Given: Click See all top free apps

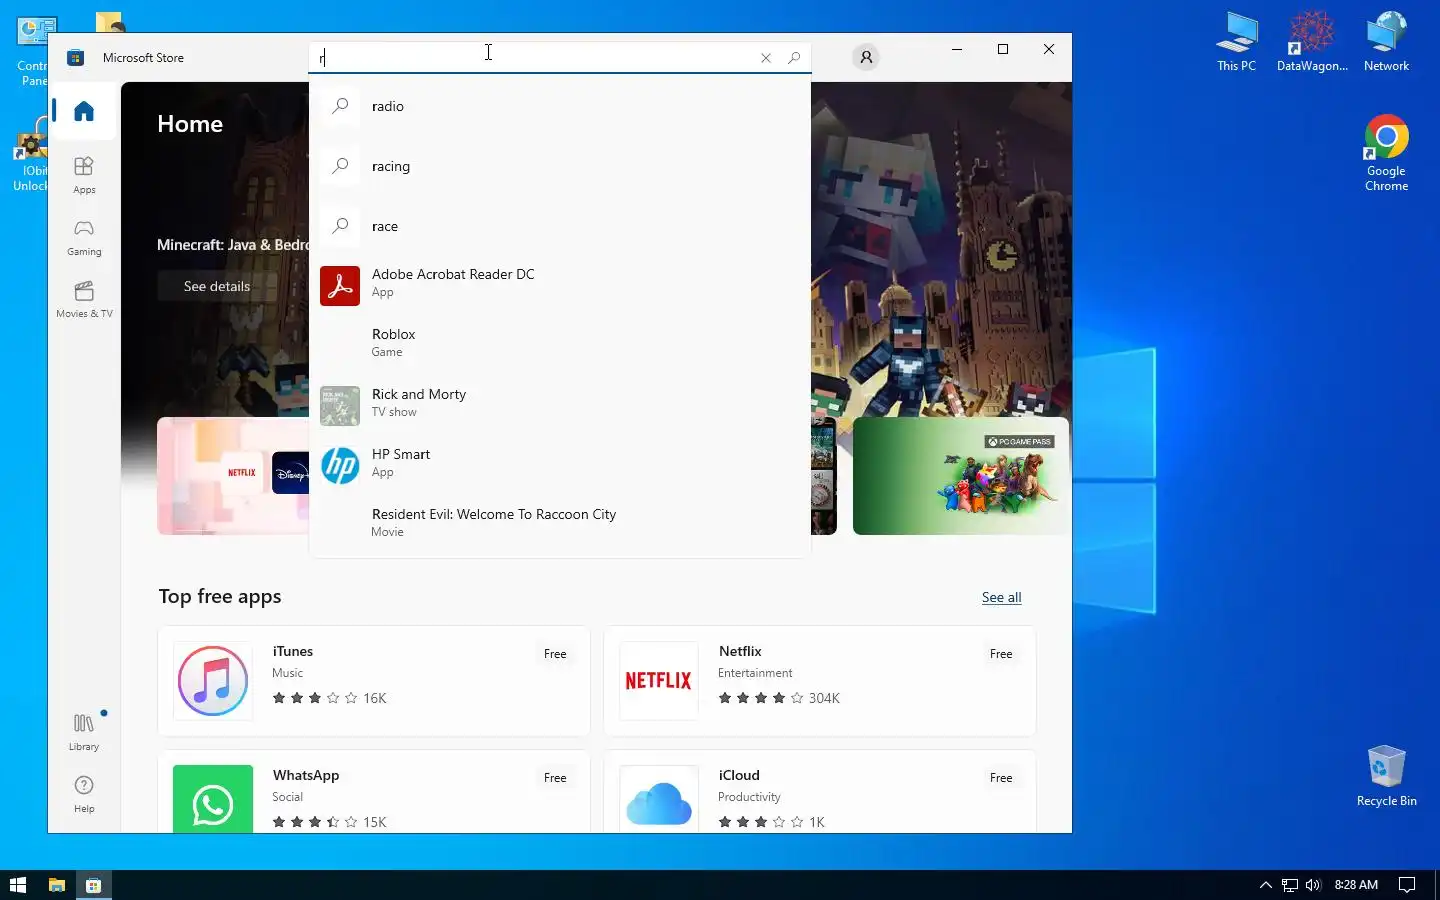Looking at the screenshot, I should tap(1001, 597).
